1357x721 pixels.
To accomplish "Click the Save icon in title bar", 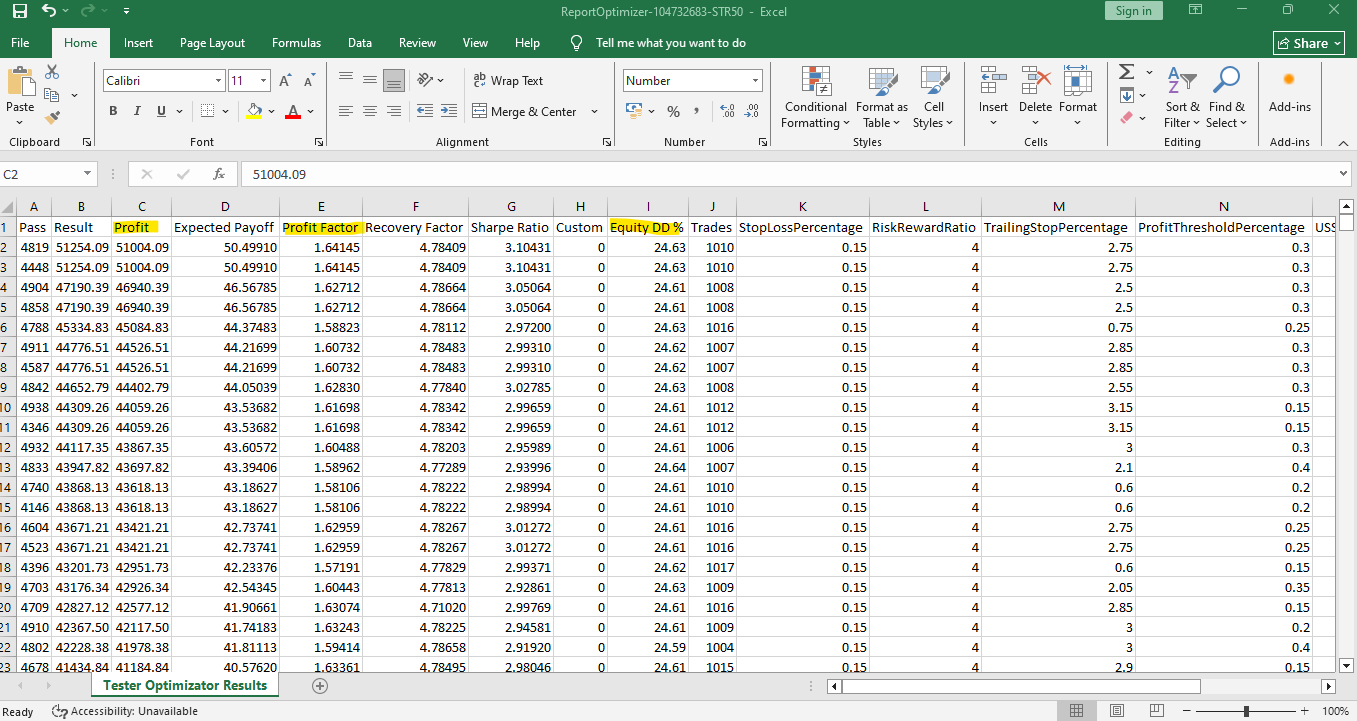I will 20,12.
